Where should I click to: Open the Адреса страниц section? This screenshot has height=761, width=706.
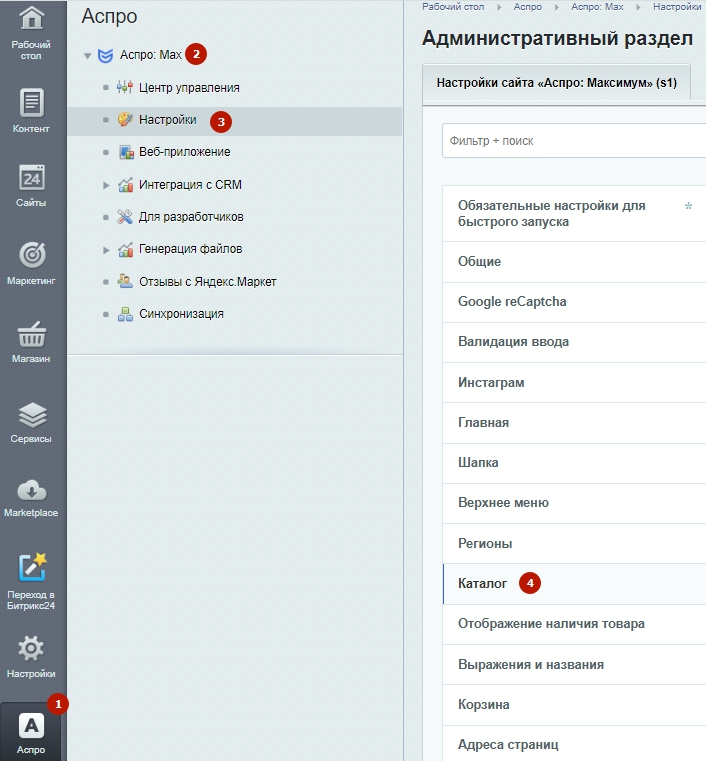(x=574, y=744)
